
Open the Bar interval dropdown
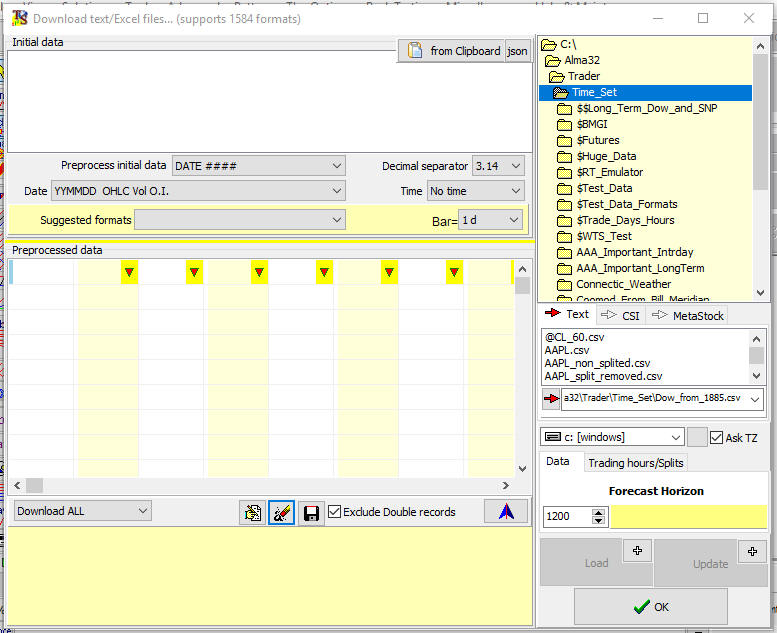point(490,220)
